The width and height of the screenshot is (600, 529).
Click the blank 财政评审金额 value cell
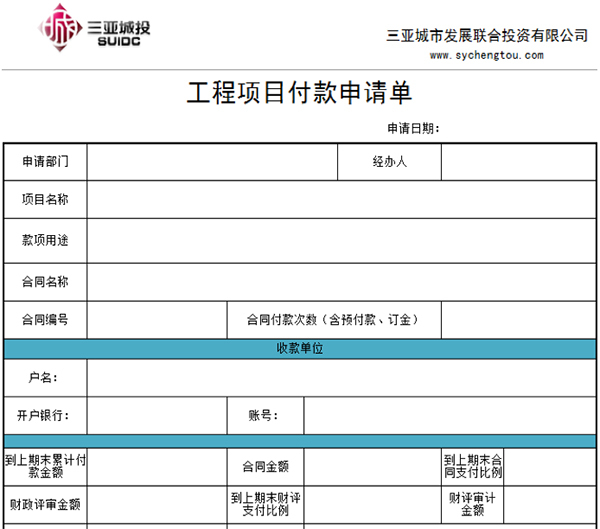point(157,505)
